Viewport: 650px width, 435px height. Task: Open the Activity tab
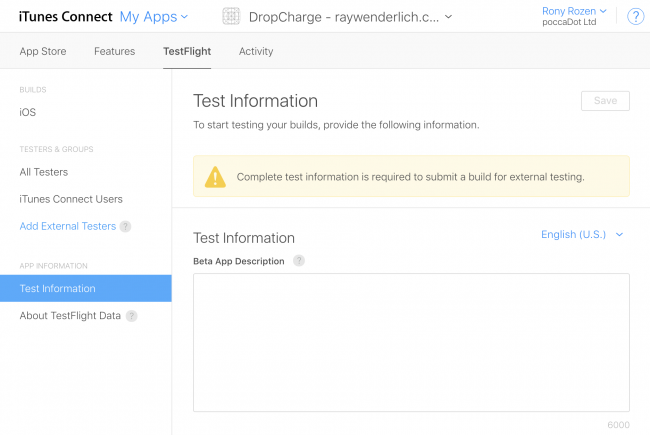(256, 51)
